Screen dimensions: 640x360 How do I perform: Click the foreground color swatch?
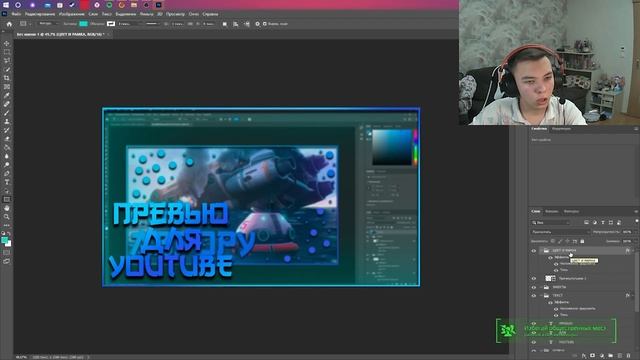point(4,240)
